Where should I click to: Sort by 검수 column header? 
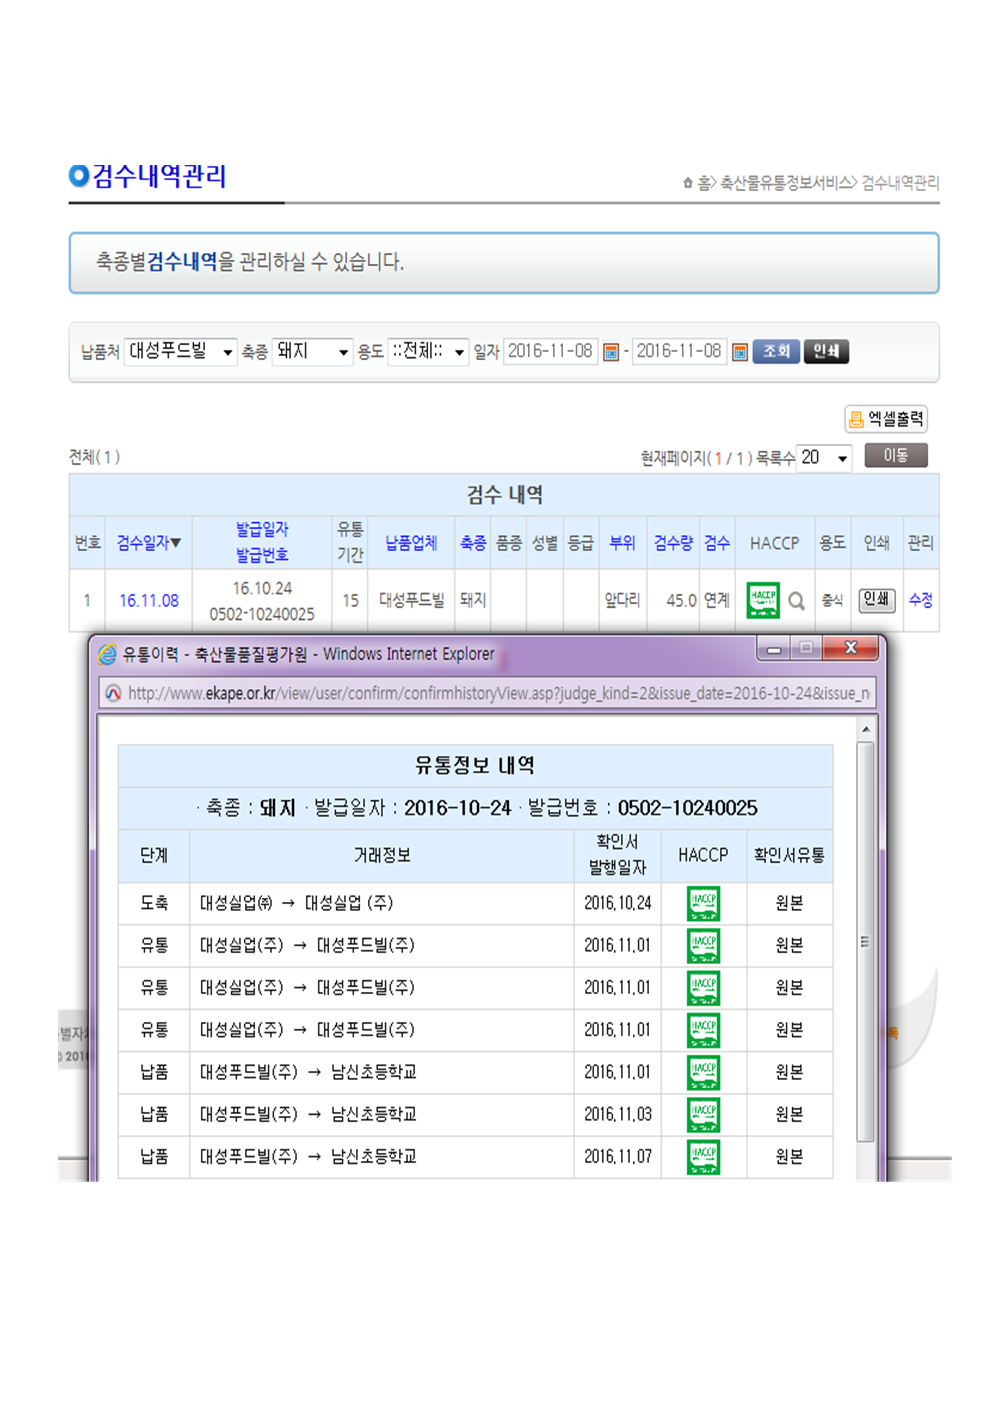click(717, 543)
